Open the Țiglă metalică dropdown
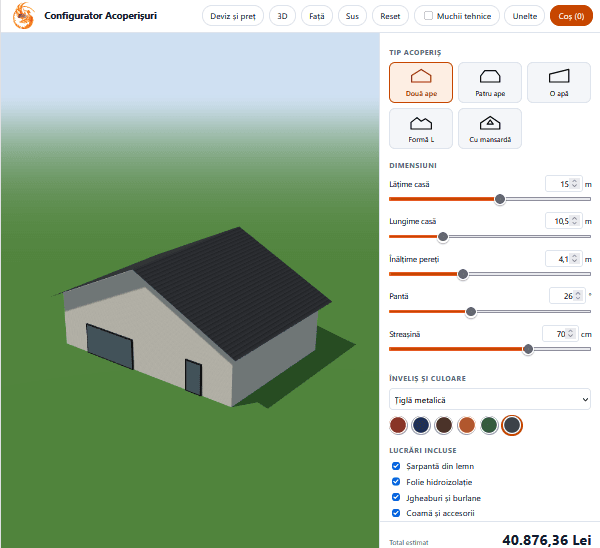This screenshot has height=548, width=600. pyautogui.click(x=490, y=400)
